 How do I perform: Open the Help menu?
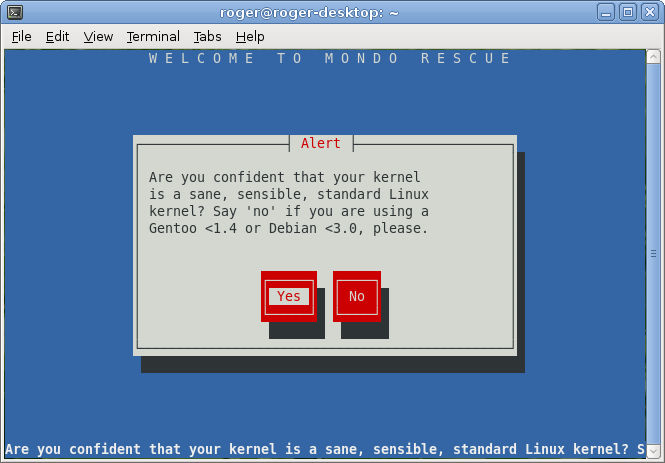tap(250, 37)
